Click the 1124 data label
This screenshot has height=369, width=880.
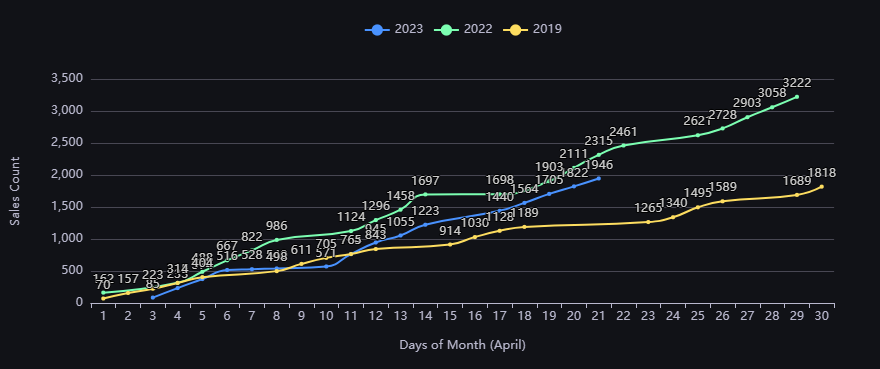[x=351, y=217]
